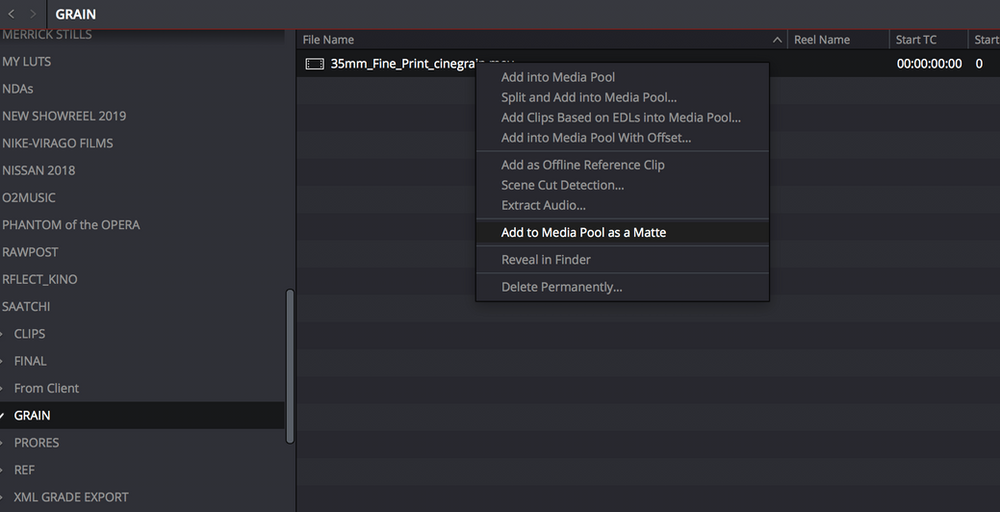Click the folder list scrollbar
The height and width of the screenshot is (512, 1000).
click(x=290, y=365)
